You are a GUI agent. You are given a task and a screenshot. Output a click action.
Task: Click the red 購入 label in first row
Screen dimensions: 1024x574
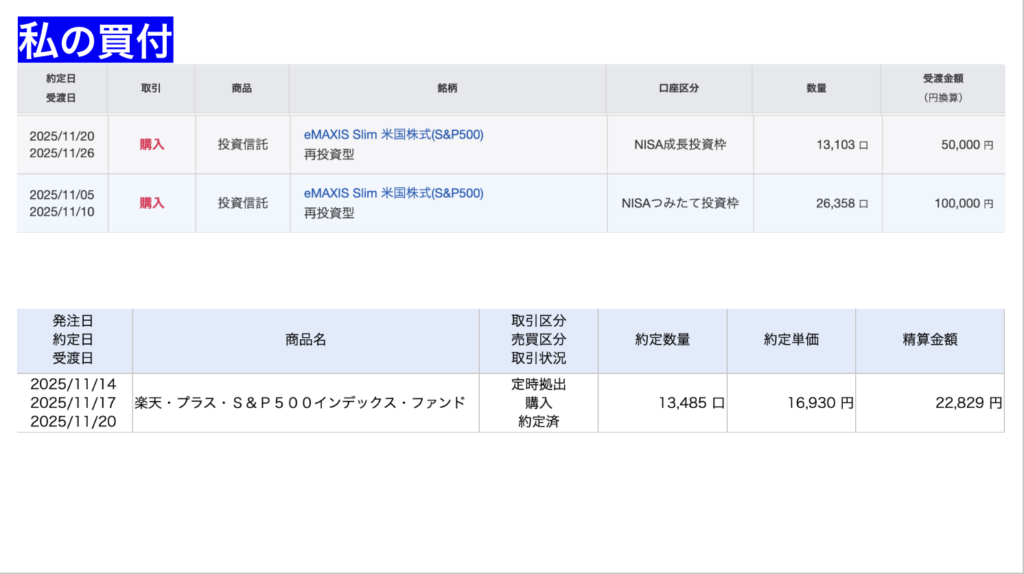point(152,144)
